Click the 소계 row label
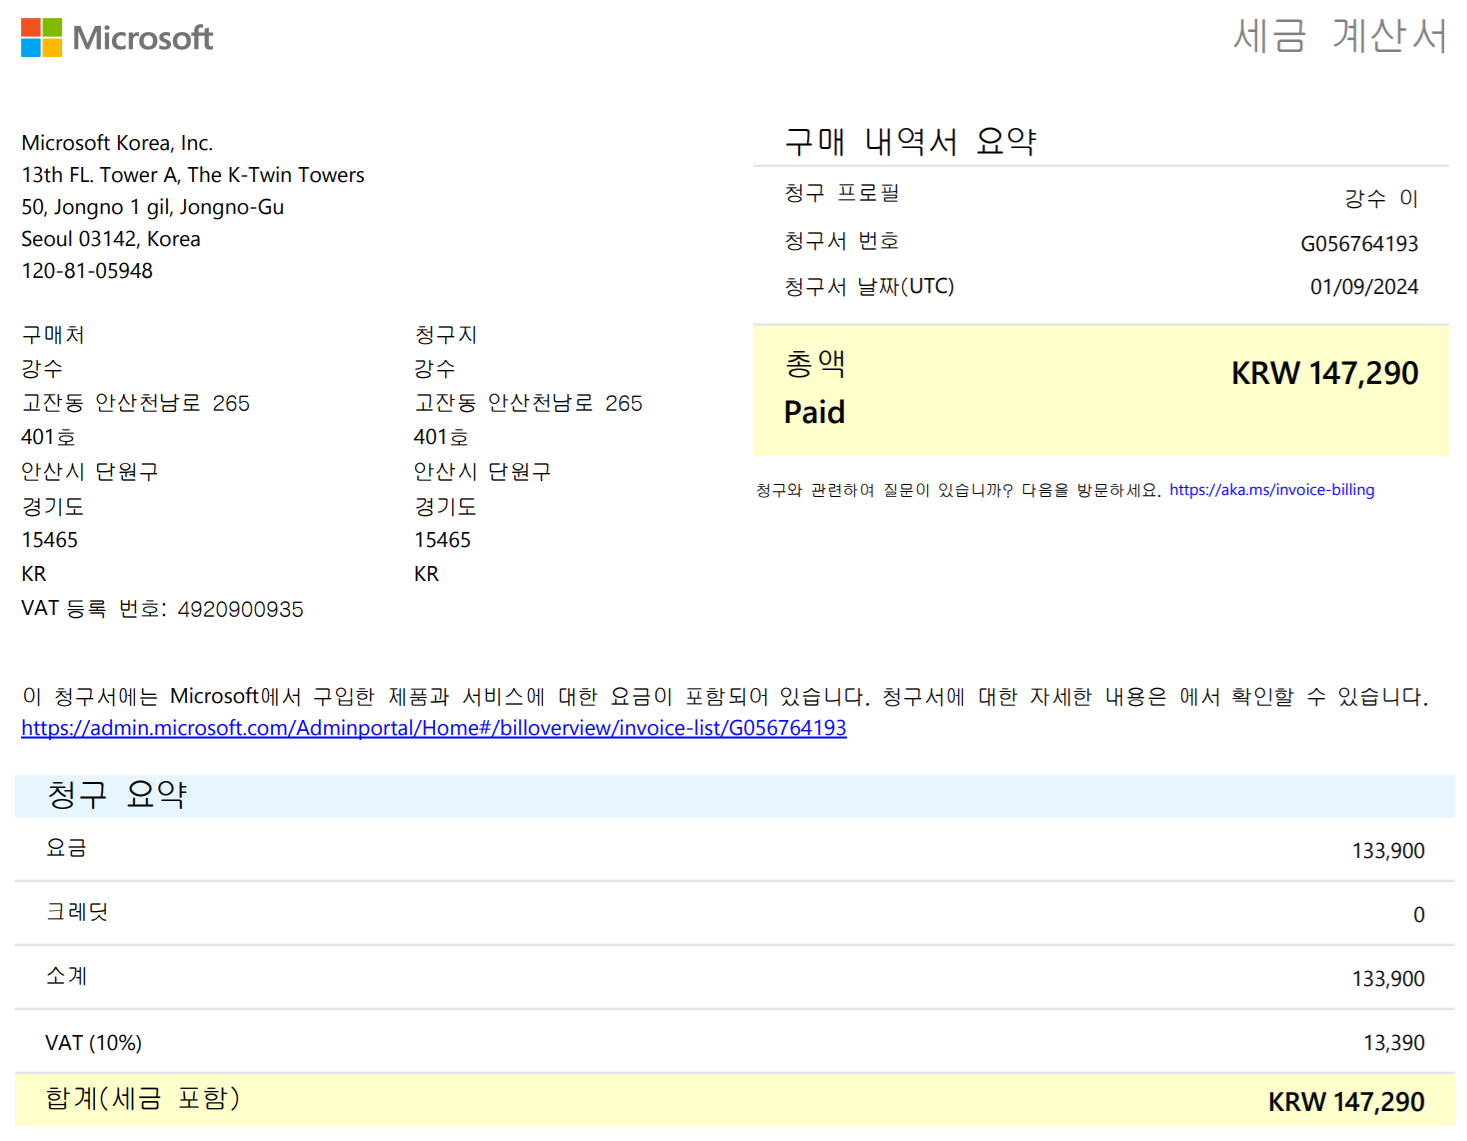 click(67, 976)
